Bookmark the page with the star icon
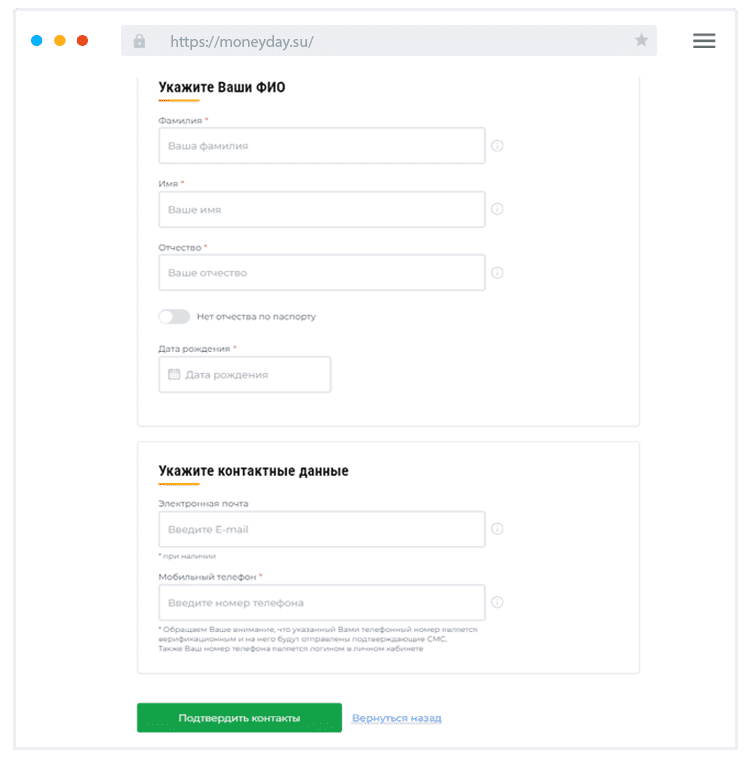The height and width of the screenshot is (760, 751). pos(641,41)
